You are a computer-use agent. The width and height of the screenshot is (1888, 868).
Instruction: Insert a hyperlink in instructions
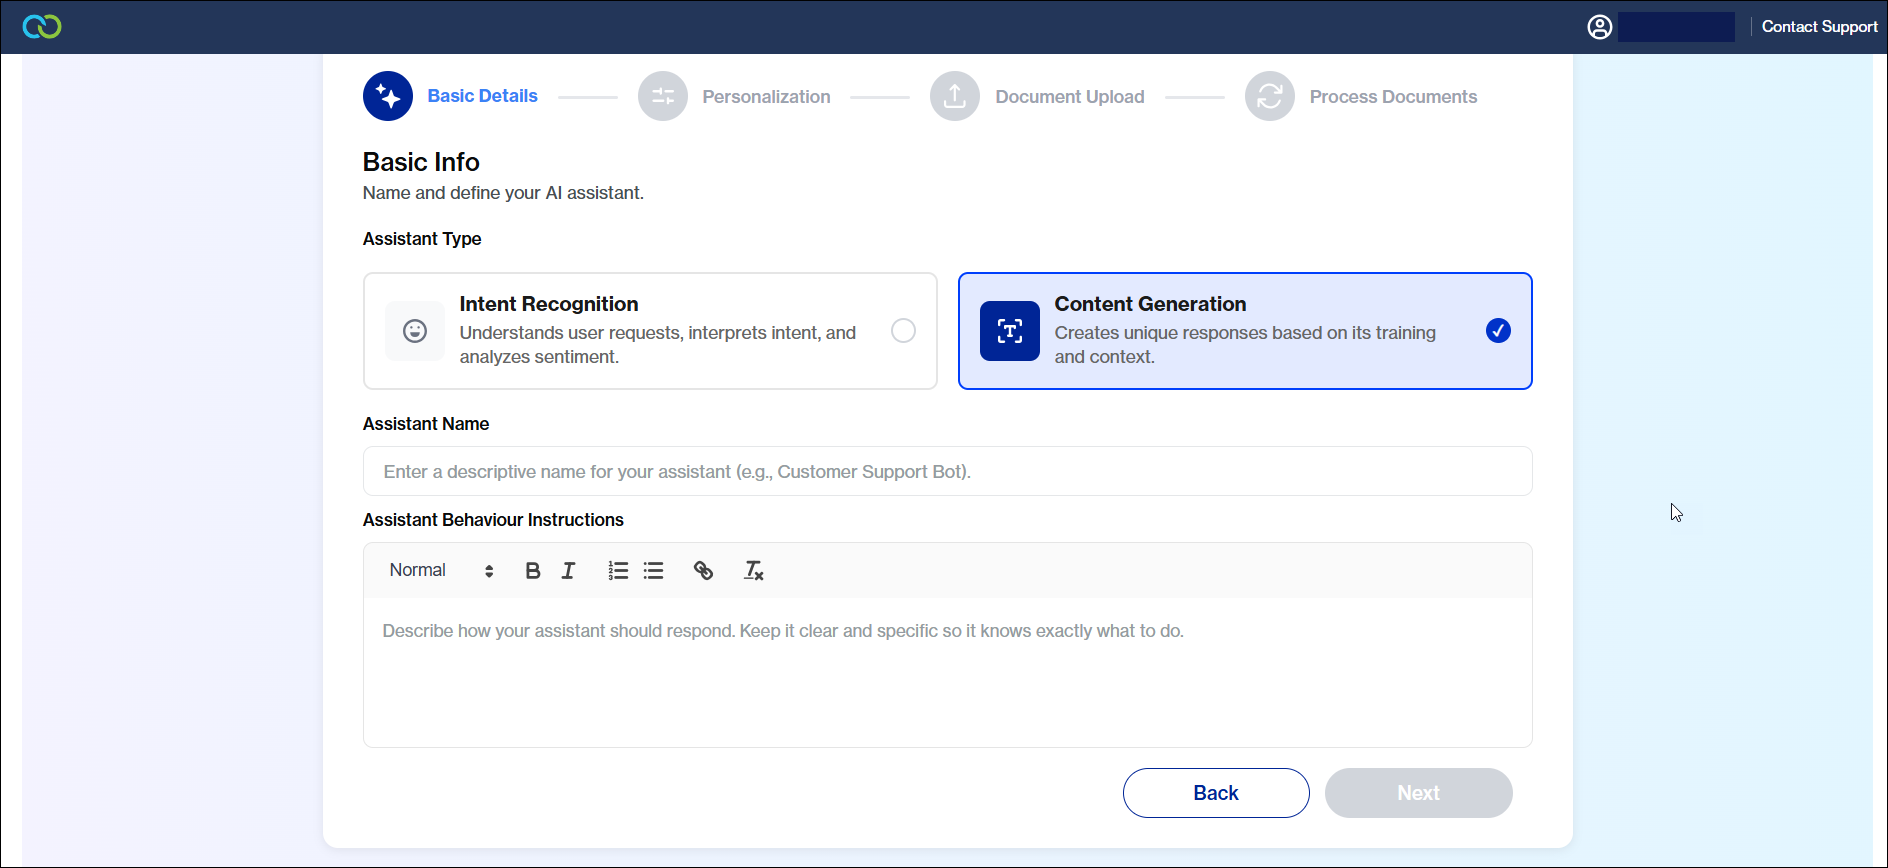pyautogui.click(x=703, y=571)
